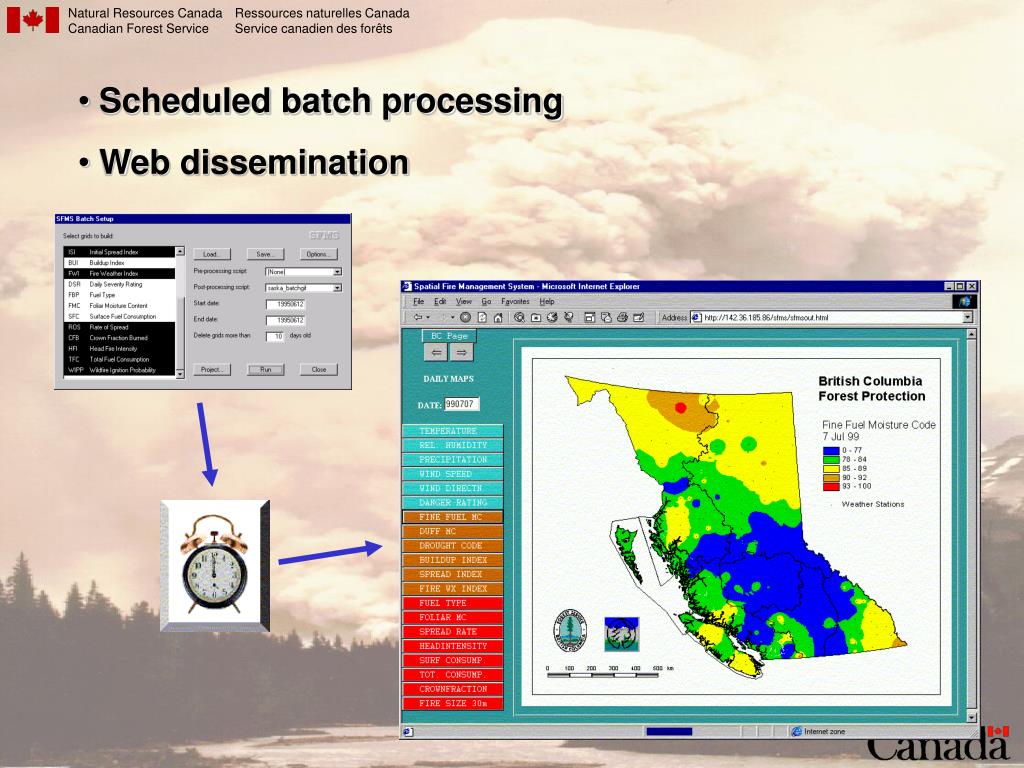Select the FUEL TYPE map button
Image resolution: width=1024 pixels, height=768 pixels.
pos(453,603)
